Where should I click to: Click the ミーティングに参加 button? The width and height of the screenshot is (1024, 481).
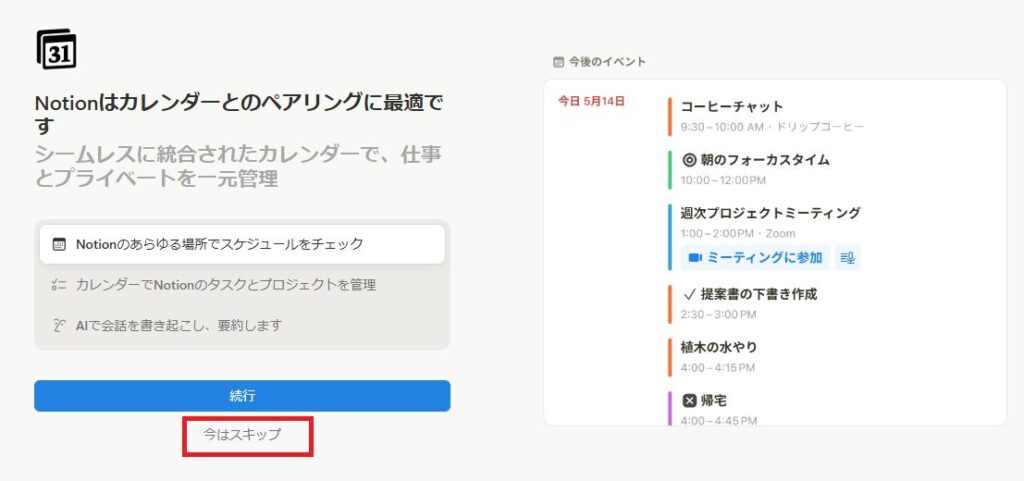click(x=755, y=258)
